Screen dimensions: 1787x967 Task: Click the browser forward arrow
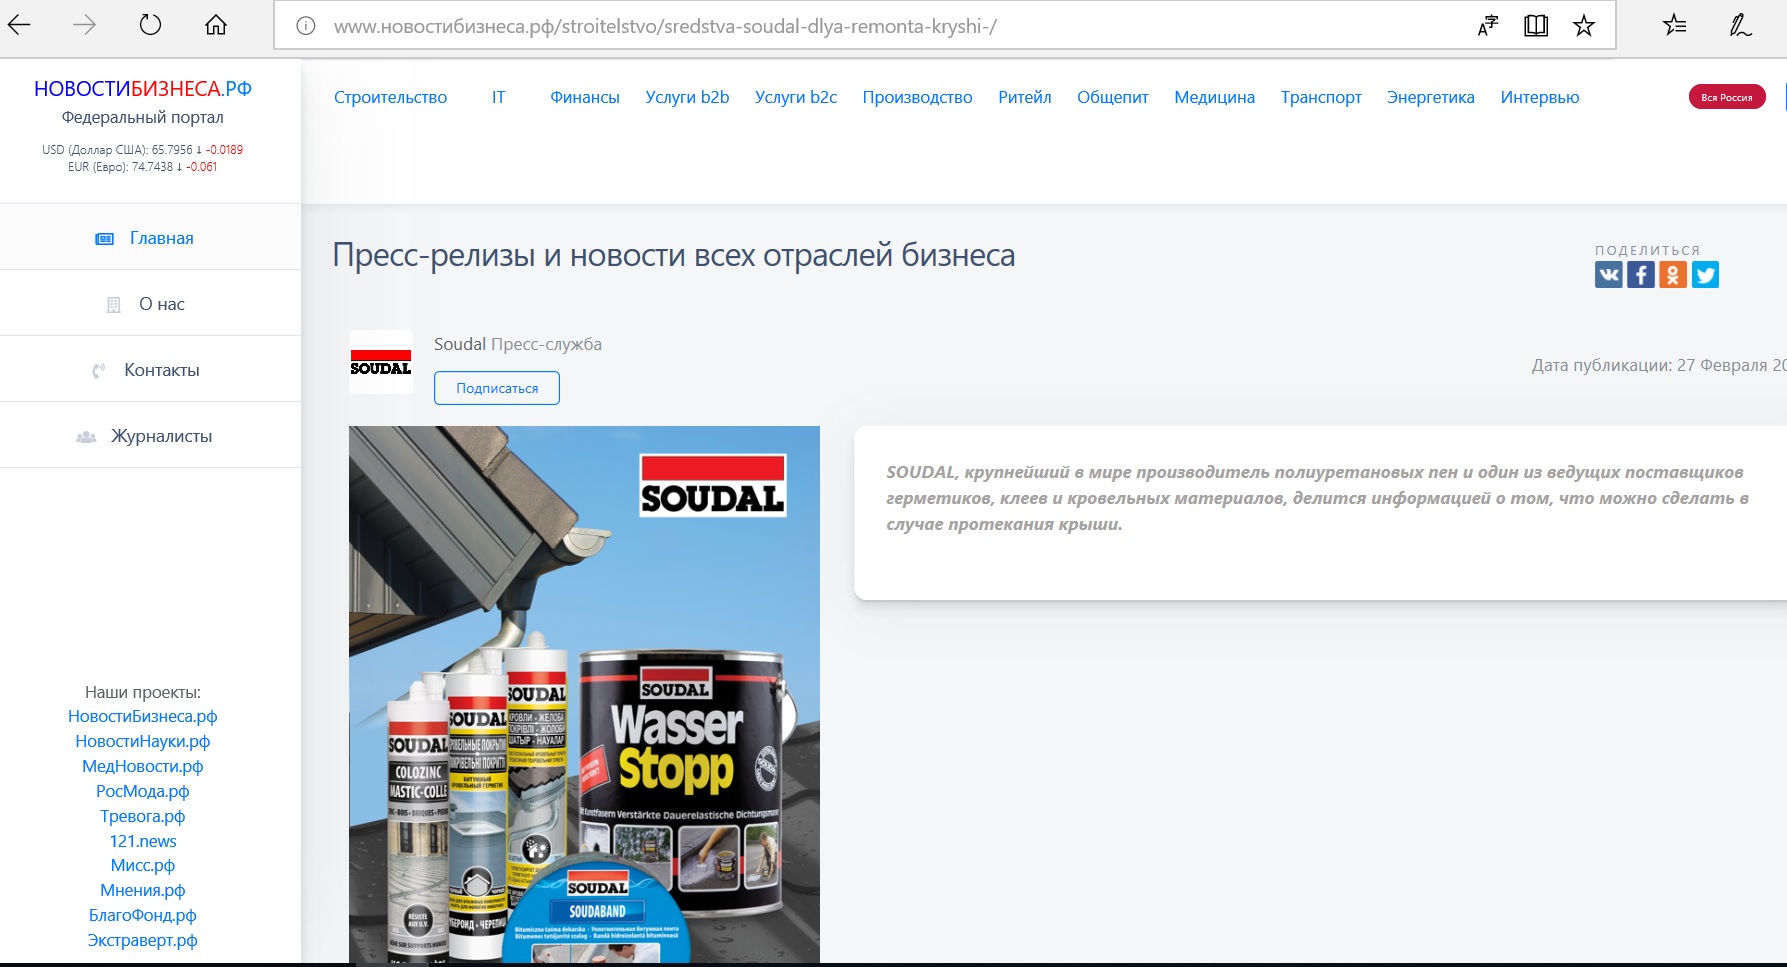click(x=85, y=25)
